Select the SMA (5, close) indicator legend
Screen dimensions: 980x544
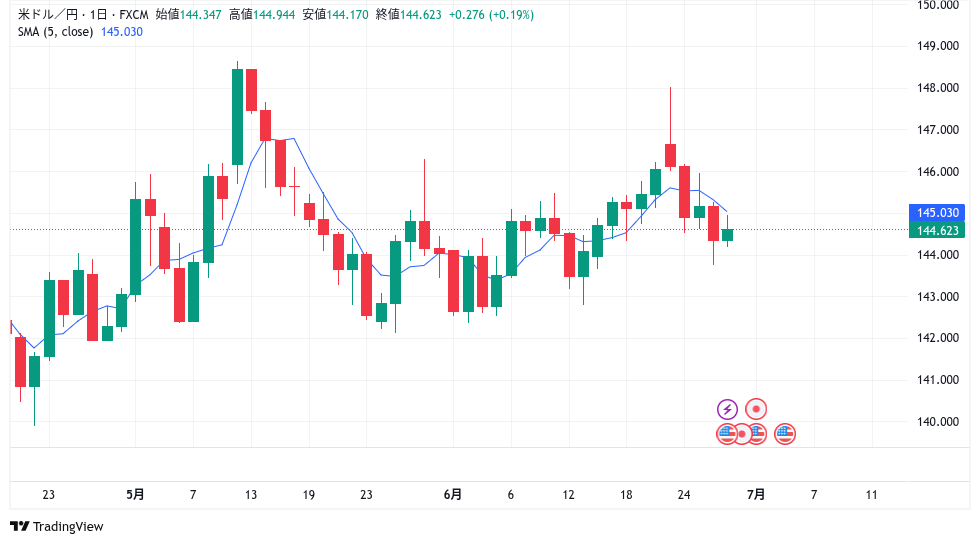click(55, 32)
